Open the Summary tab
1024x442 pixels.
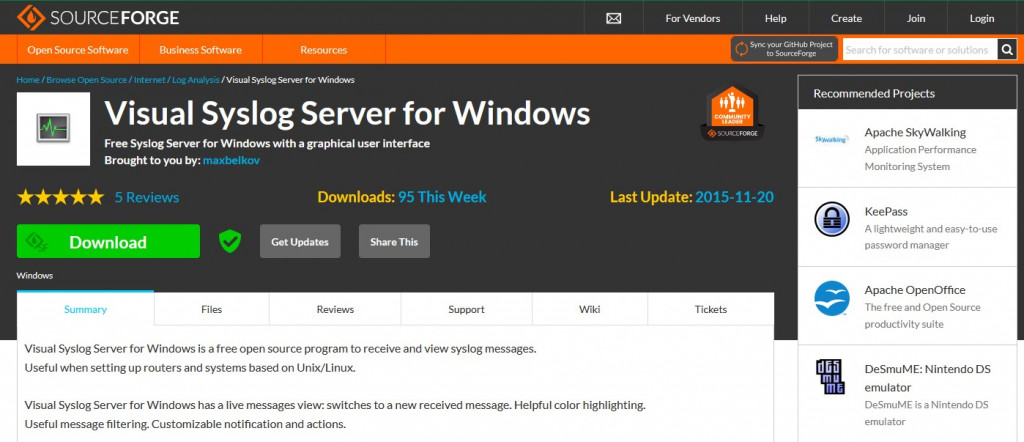coord(86,309)
